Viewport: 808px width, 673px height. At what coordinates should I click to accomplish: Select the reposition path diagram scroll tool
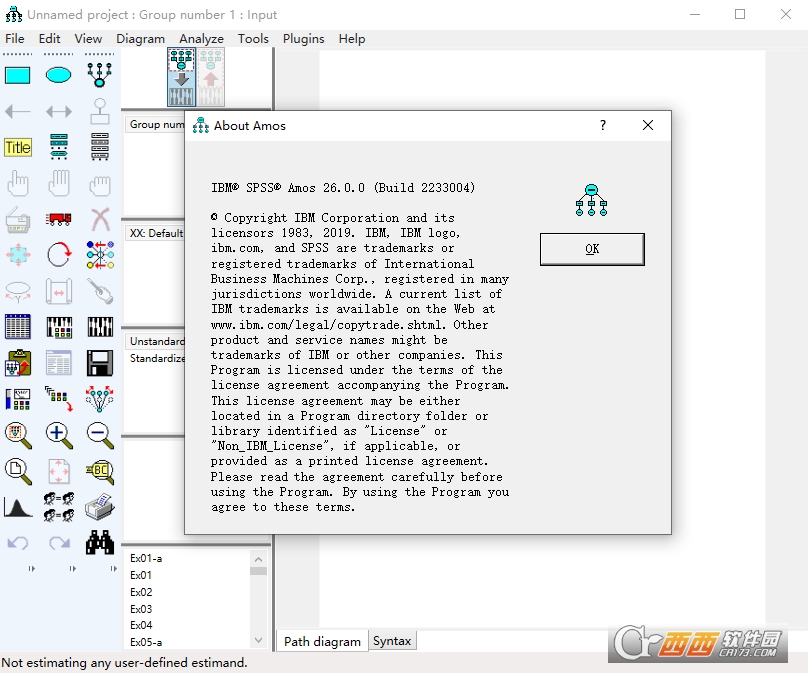click(59, 292)
